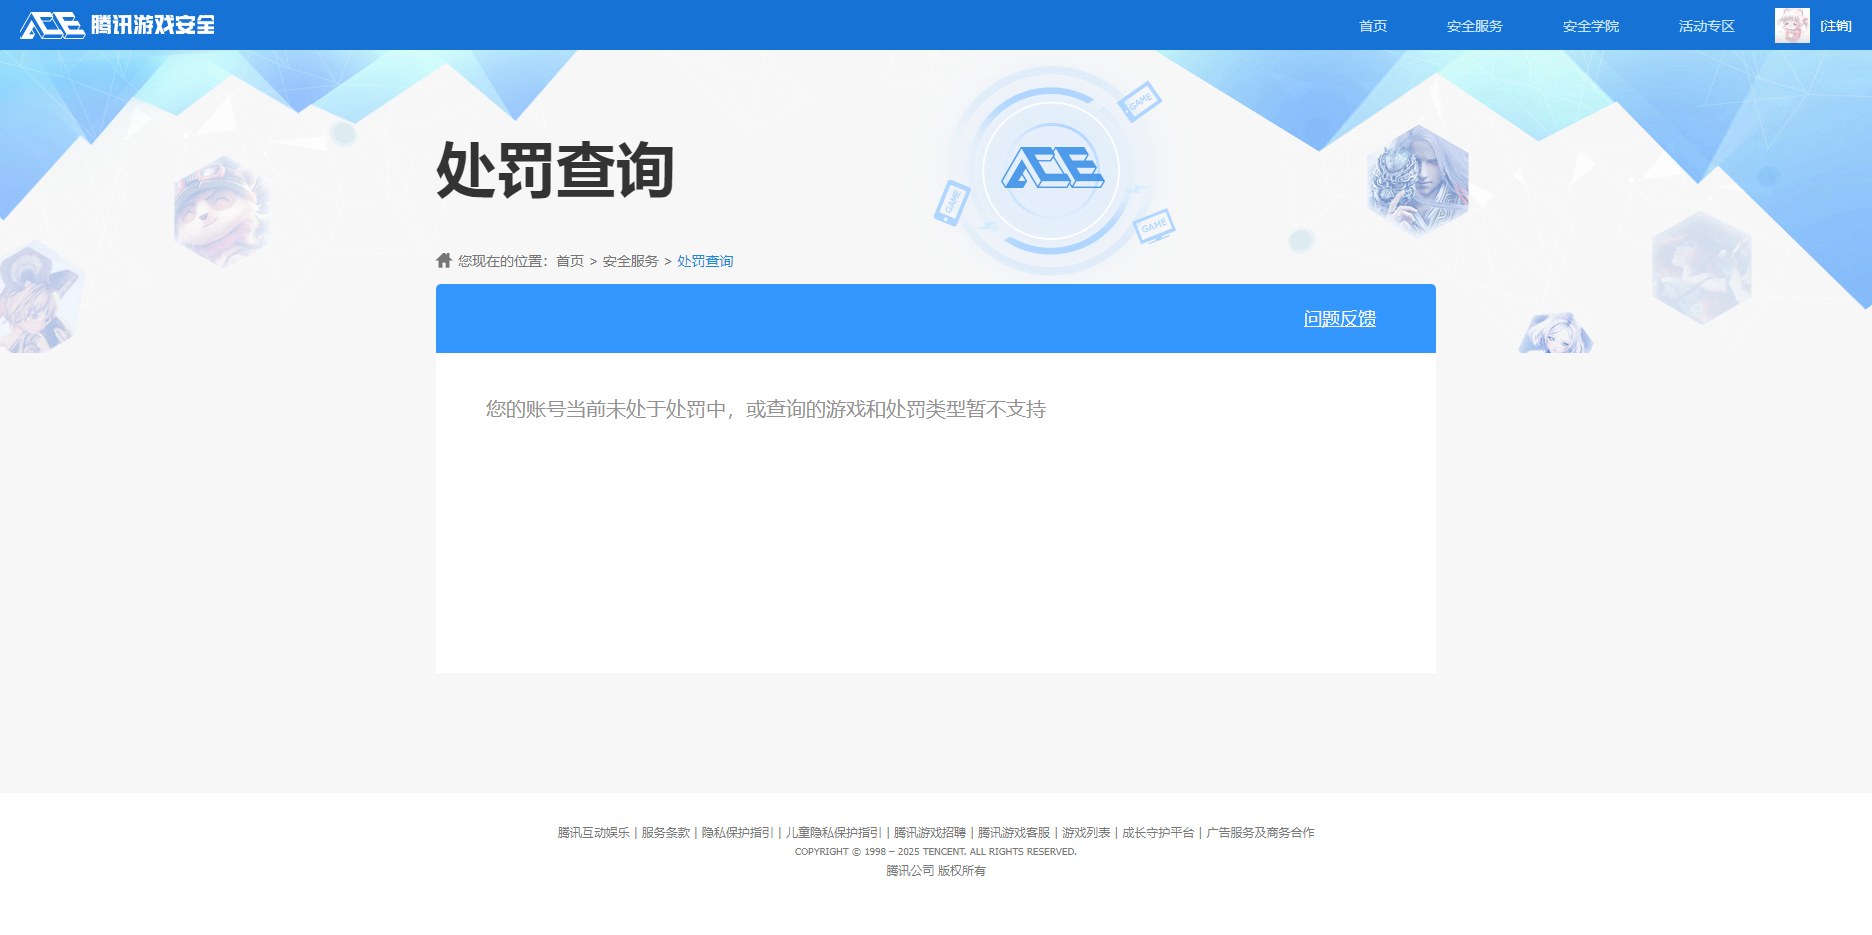This screenshot has width=1872, height=935.
Task: Open the 问题反馈 feedback link
Action: [1340, 318]
